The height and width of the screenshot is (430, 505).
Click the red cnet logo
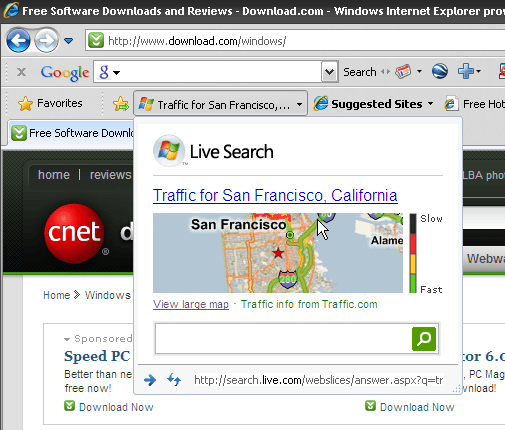click(x=74, y=233)
